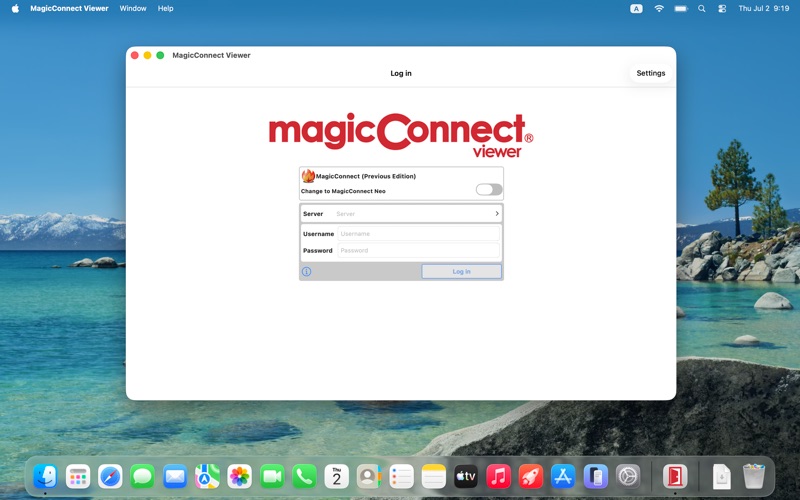Screen dimensions: 800x500
Task: Open Control Center in menu bar
Action: (x=722, y=8)
